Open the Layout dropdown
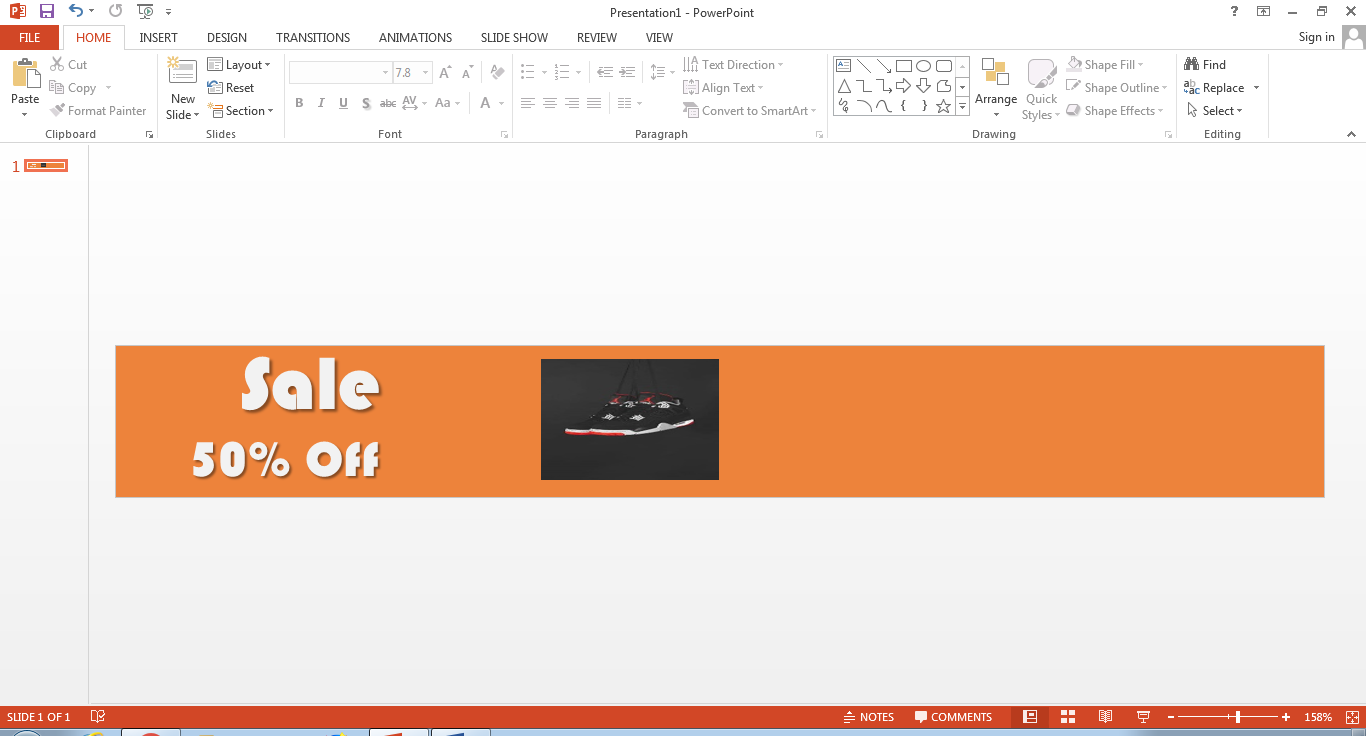 pos(240,63)
